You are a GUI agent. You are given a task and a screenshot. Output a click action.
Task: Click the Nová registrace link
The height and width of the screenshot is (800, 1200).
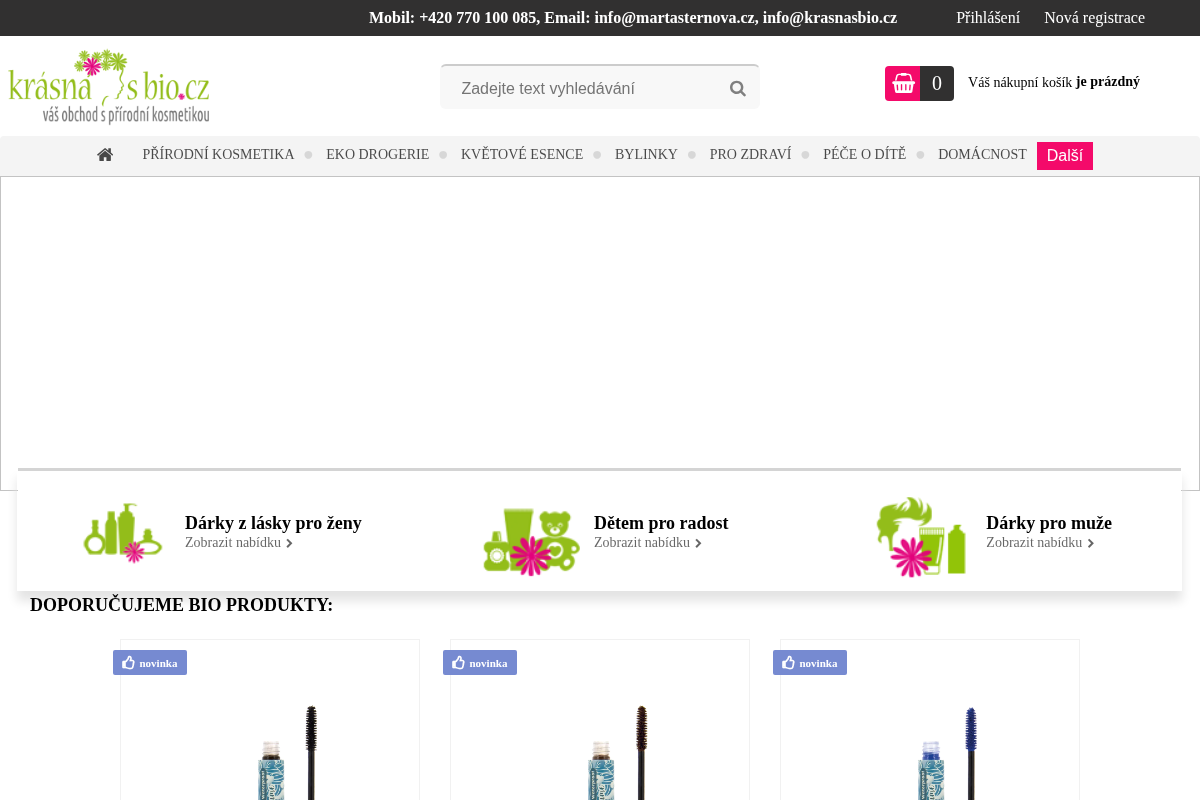[1094, 18]
